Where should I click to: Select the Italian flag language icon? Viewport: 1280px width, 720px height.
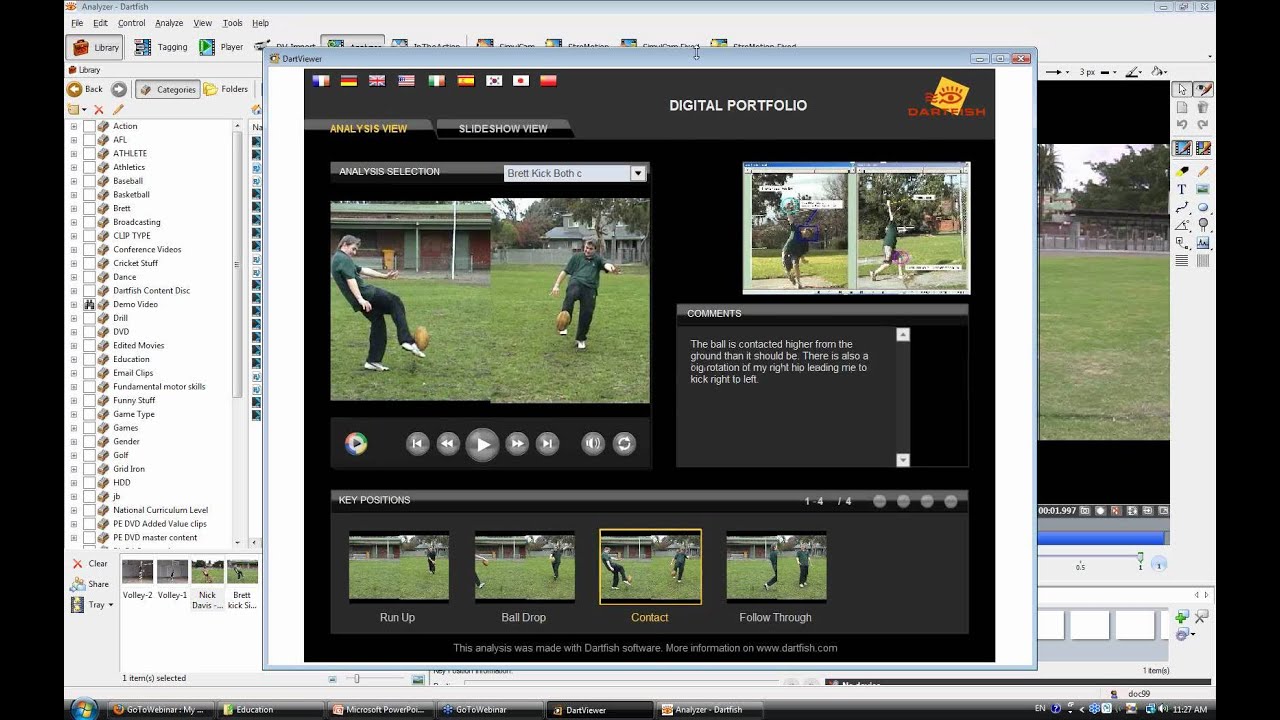436,81
